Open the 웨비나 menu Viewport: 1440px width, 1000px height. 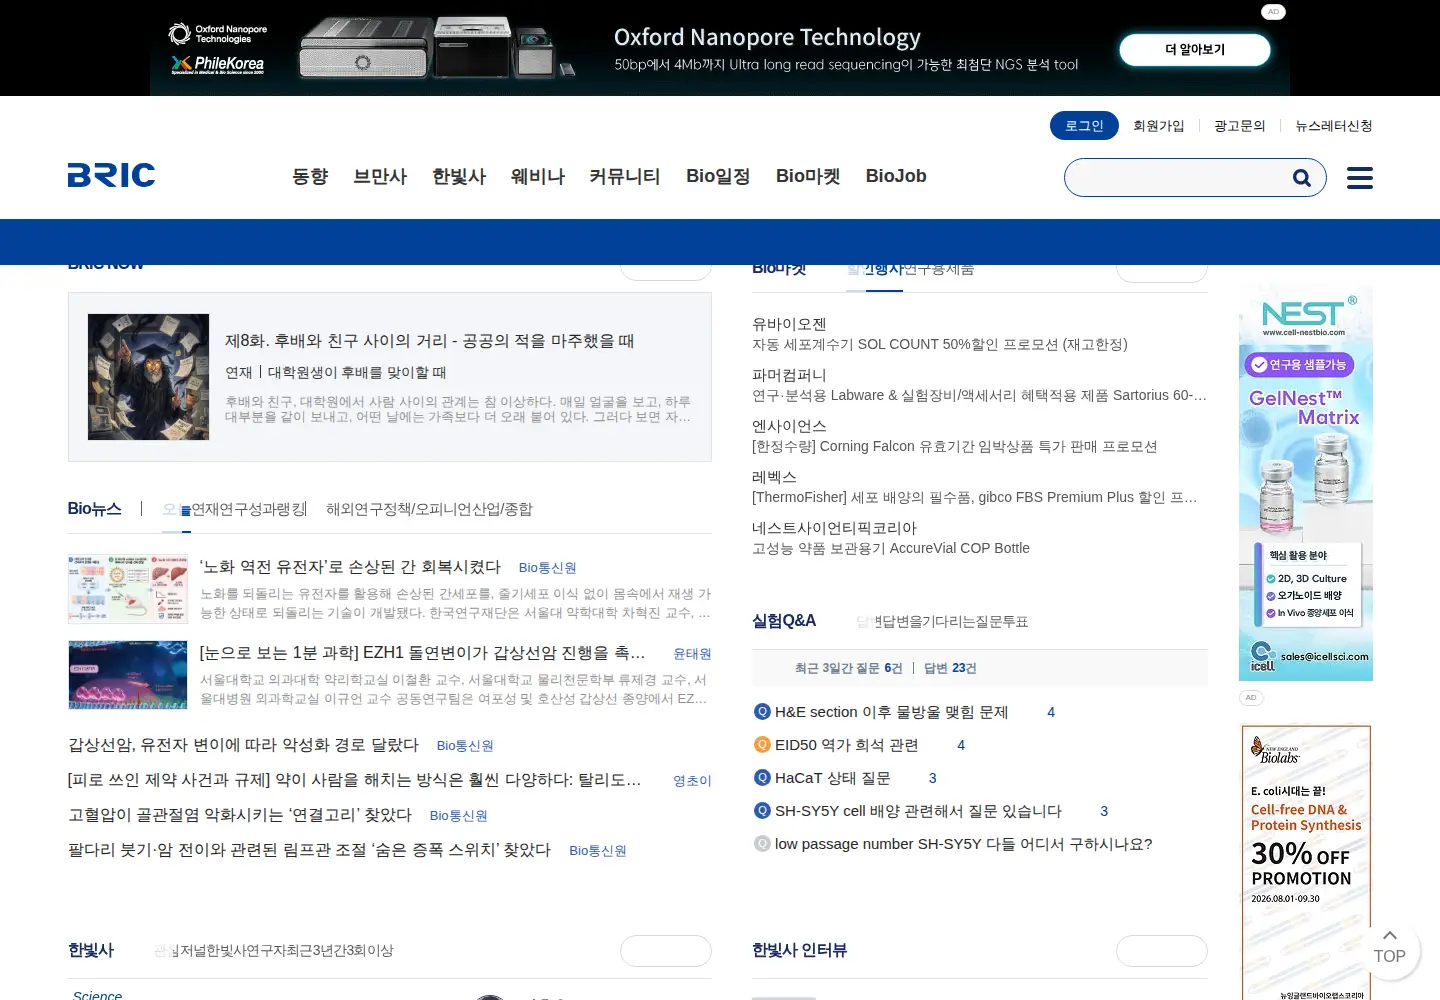538,176
